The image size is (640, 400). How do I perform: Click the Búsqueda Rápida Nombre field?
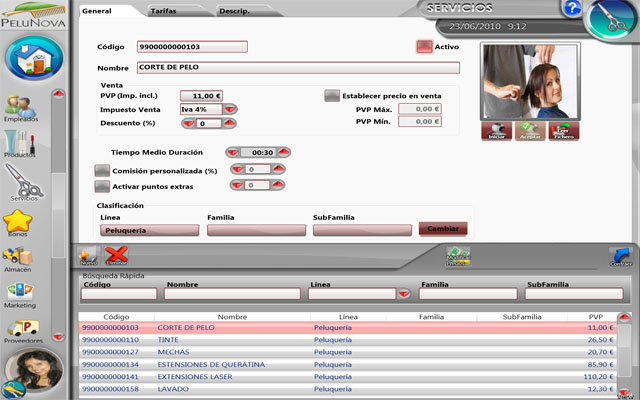pyautogui.click(x=233, y=294)
